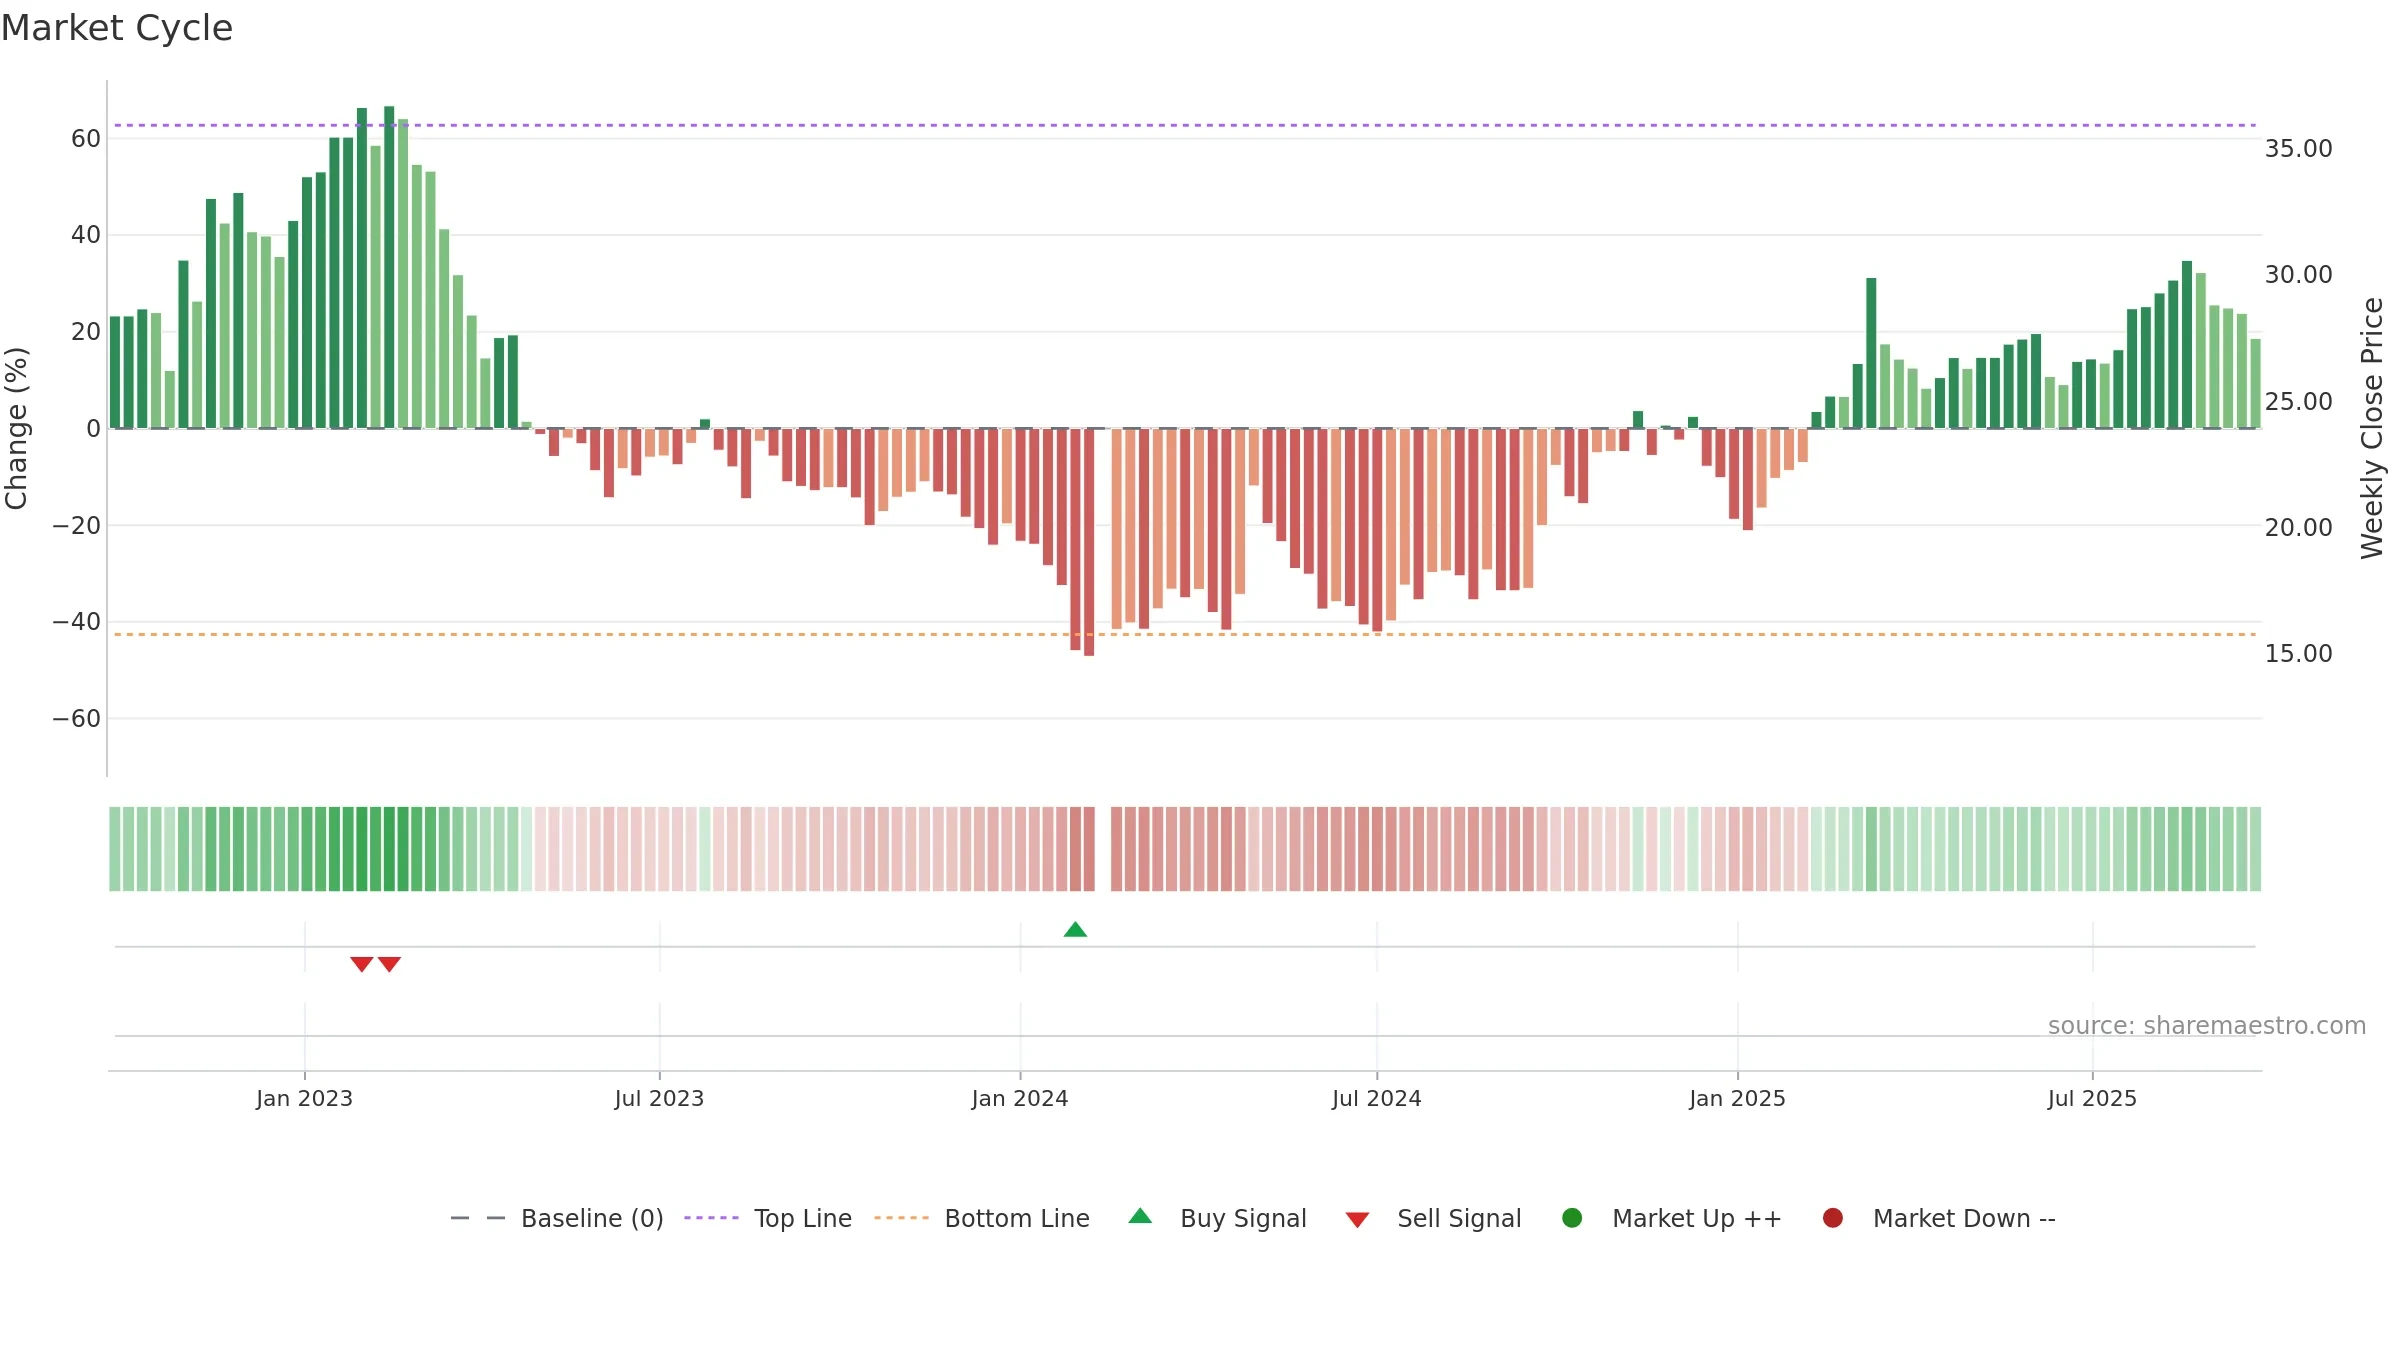The width and height of the screenshot is (2400, 1350).
Task: Toggle Market Down -- legend entry
Action: pos(1939,1218)
